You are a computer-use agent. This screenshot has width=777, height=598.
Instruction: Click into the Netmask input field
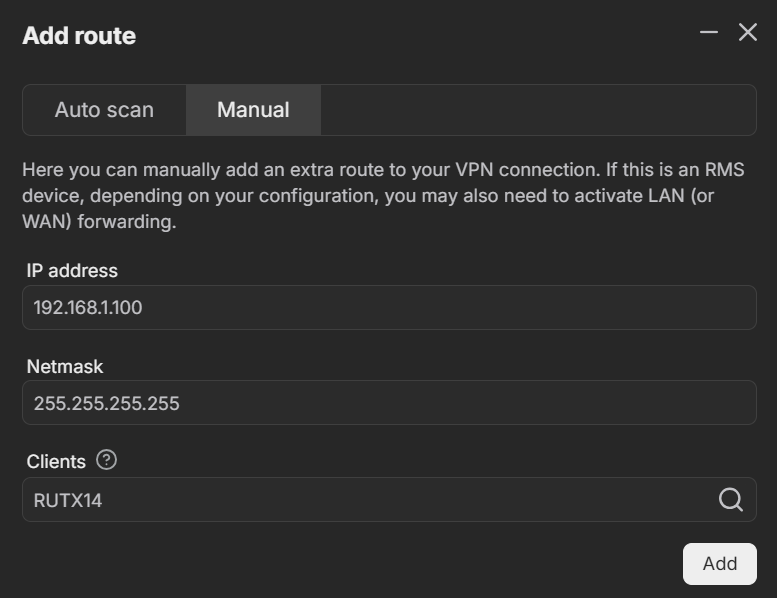[x=388, y=404]
